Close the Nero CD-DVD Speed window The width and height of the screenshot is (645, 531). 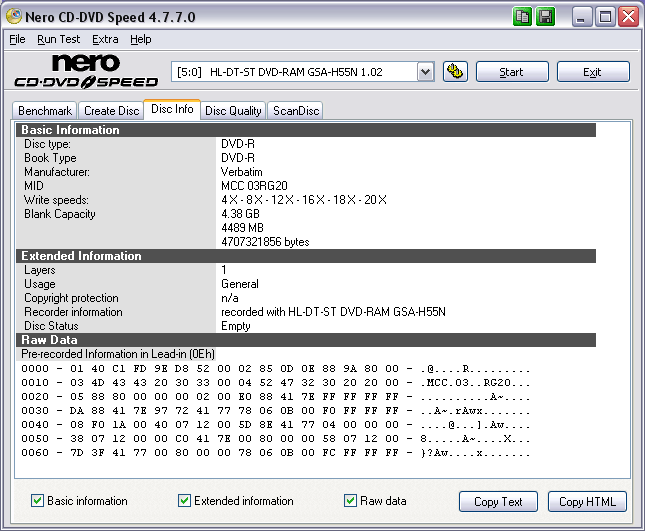tap(629, 17)
